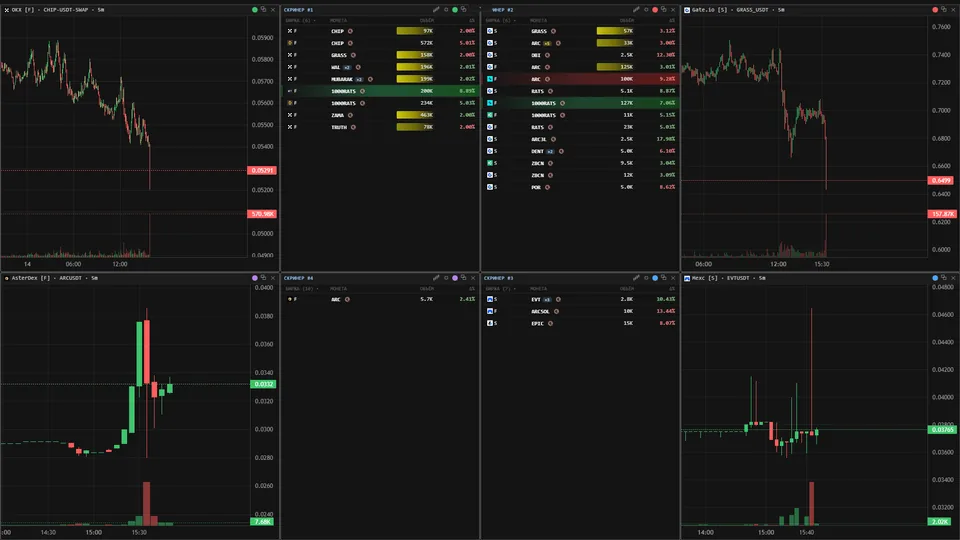Open settings gear in Screener #1 header

click(x=446, y=10)
